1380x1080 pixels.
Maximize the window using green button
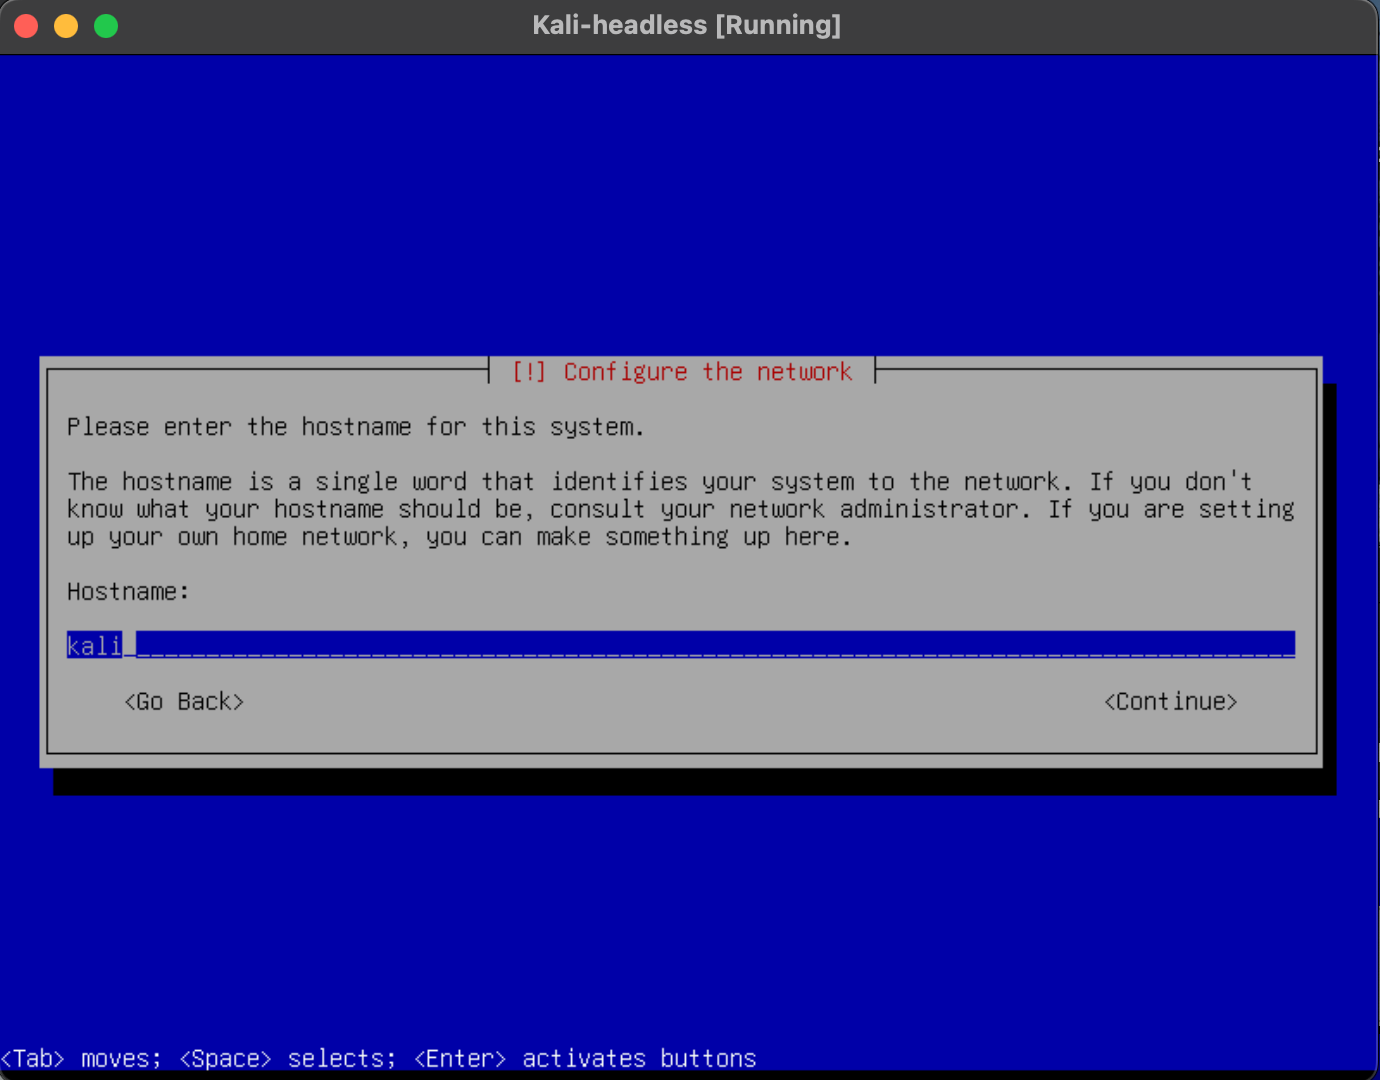click(106, 26)
